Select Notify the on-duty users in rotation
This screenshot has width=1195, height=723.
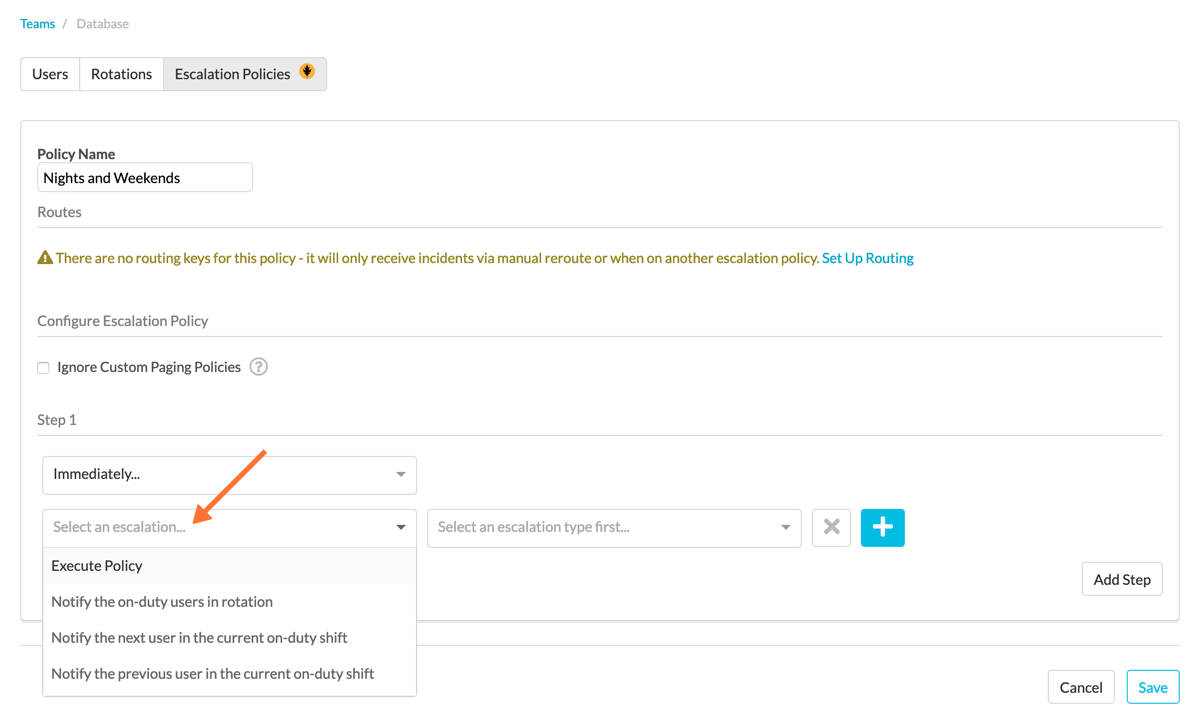click(x=162, y=601)
